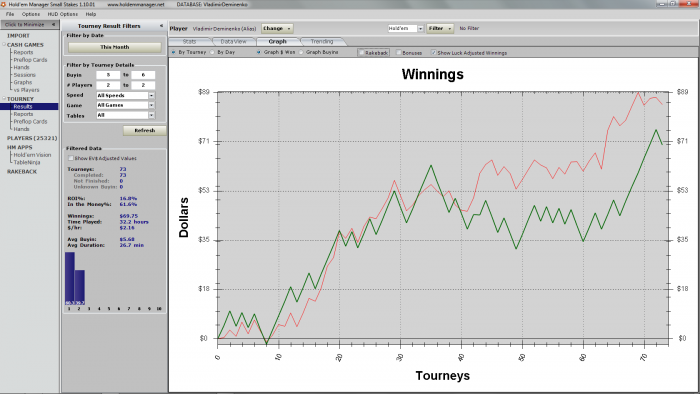Open the Game dropdown
The image size is (700, 394).
[152, 105]
